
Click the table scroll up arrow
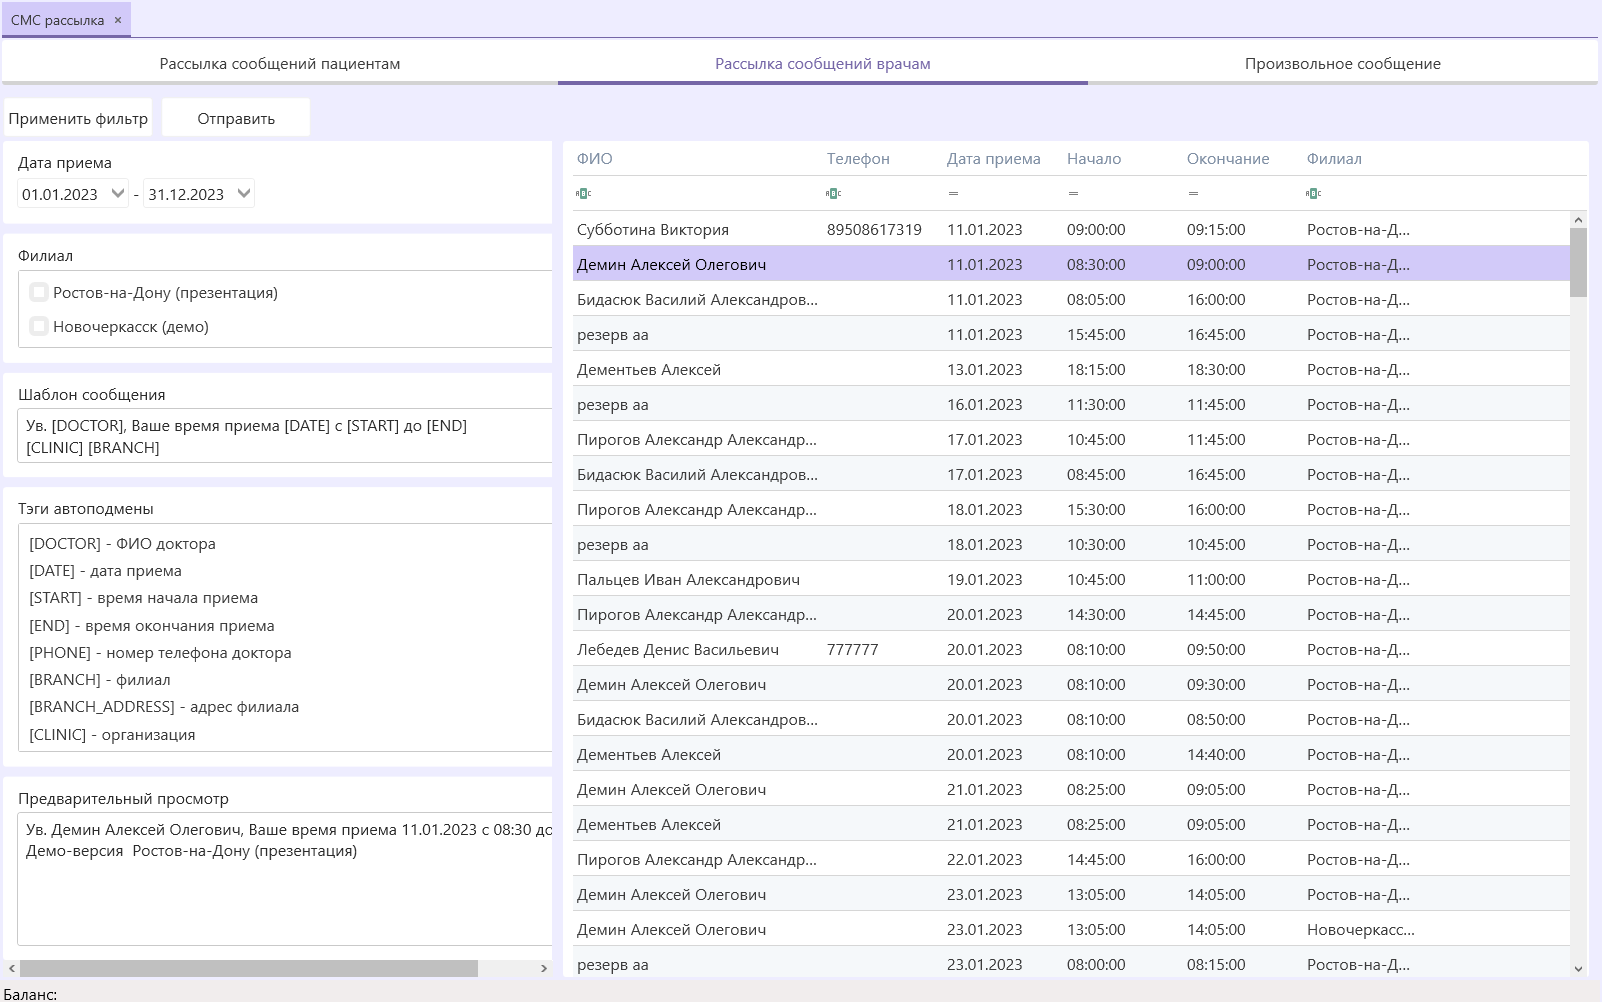(1578, 220)
